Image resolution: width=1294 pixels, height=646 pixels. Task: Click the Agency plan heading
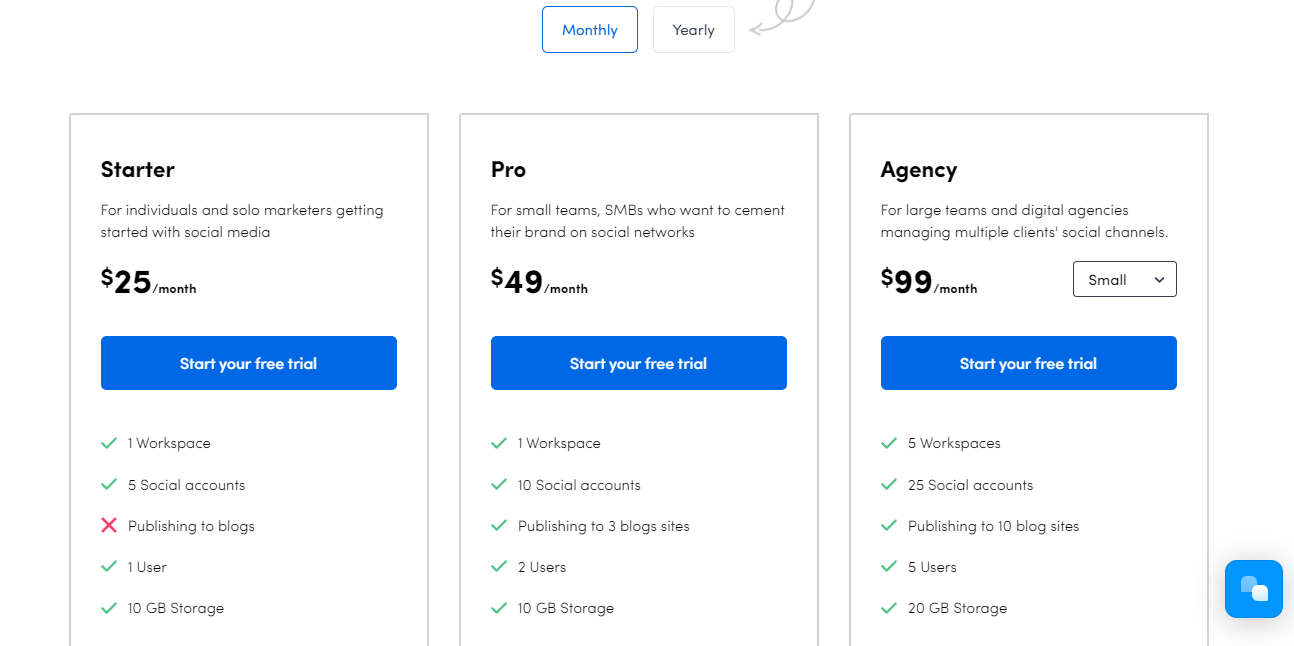919,170
